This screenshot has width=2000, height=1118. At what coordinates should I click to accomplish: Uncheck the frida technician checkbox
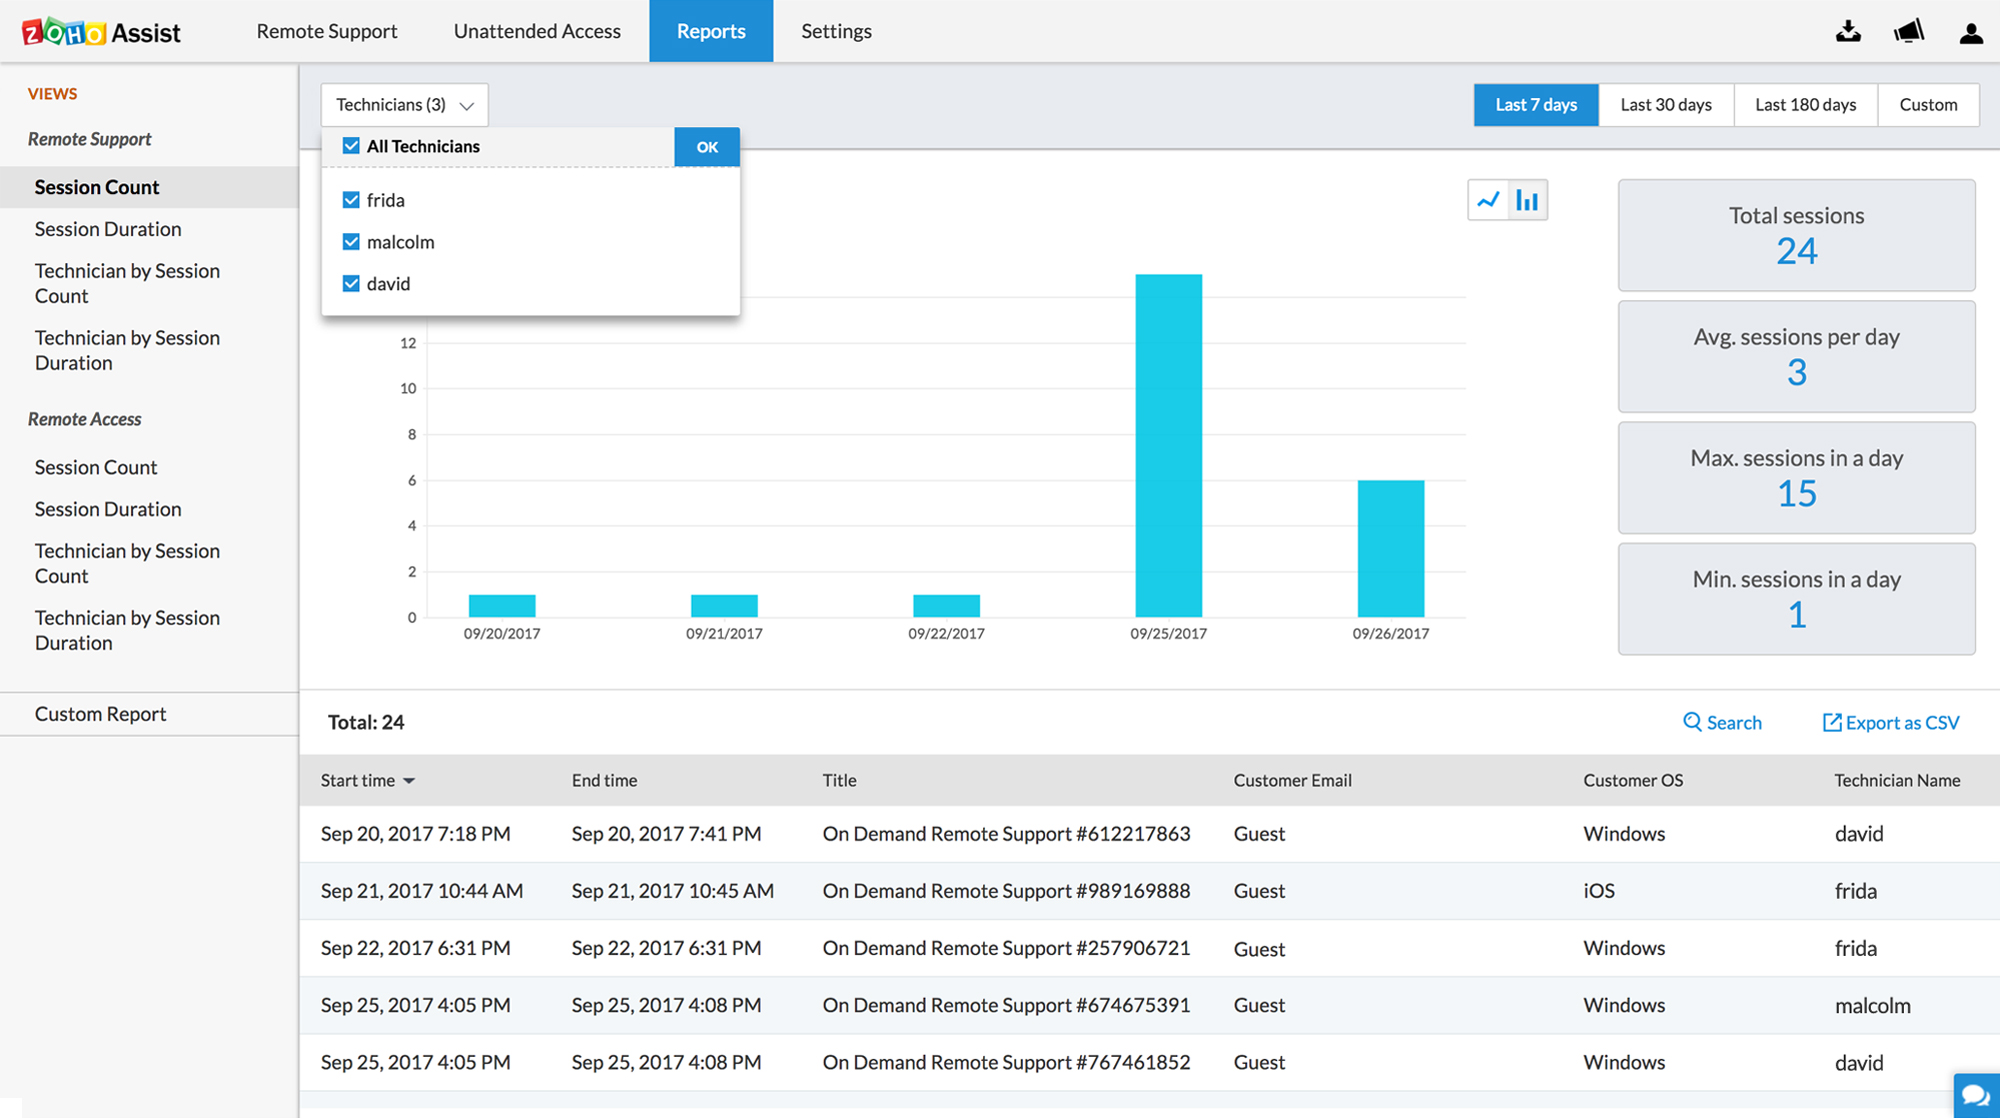tap(351, 200)
